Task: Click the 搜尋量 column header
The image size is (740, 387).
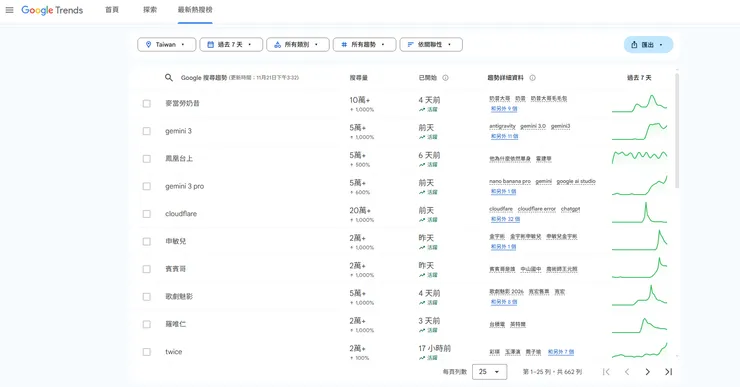Action: click(358, 78)
